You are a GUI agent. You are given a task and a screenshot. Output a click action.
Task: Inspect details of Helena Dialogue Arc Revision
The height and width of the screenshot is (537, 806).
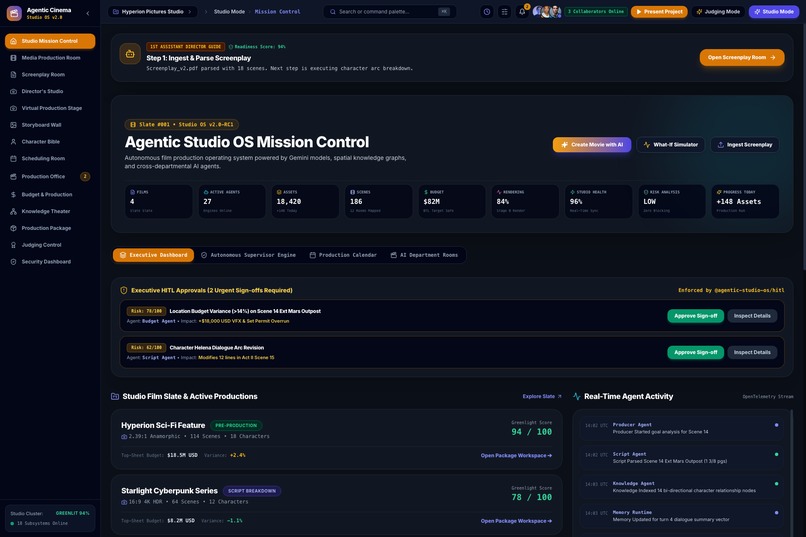tap(752, 352)
